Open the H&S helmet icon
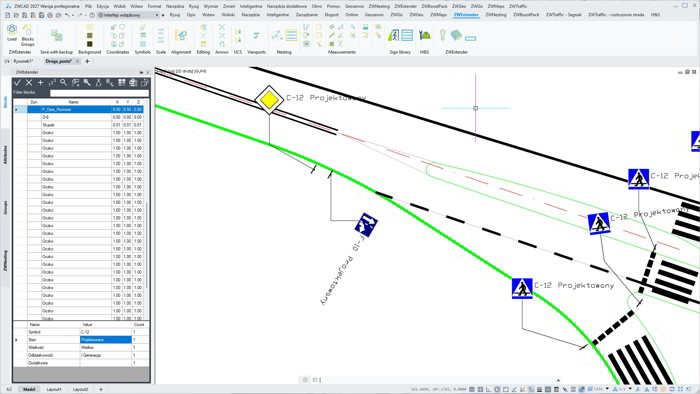The image size is (700, 394). tap(425, 35)
